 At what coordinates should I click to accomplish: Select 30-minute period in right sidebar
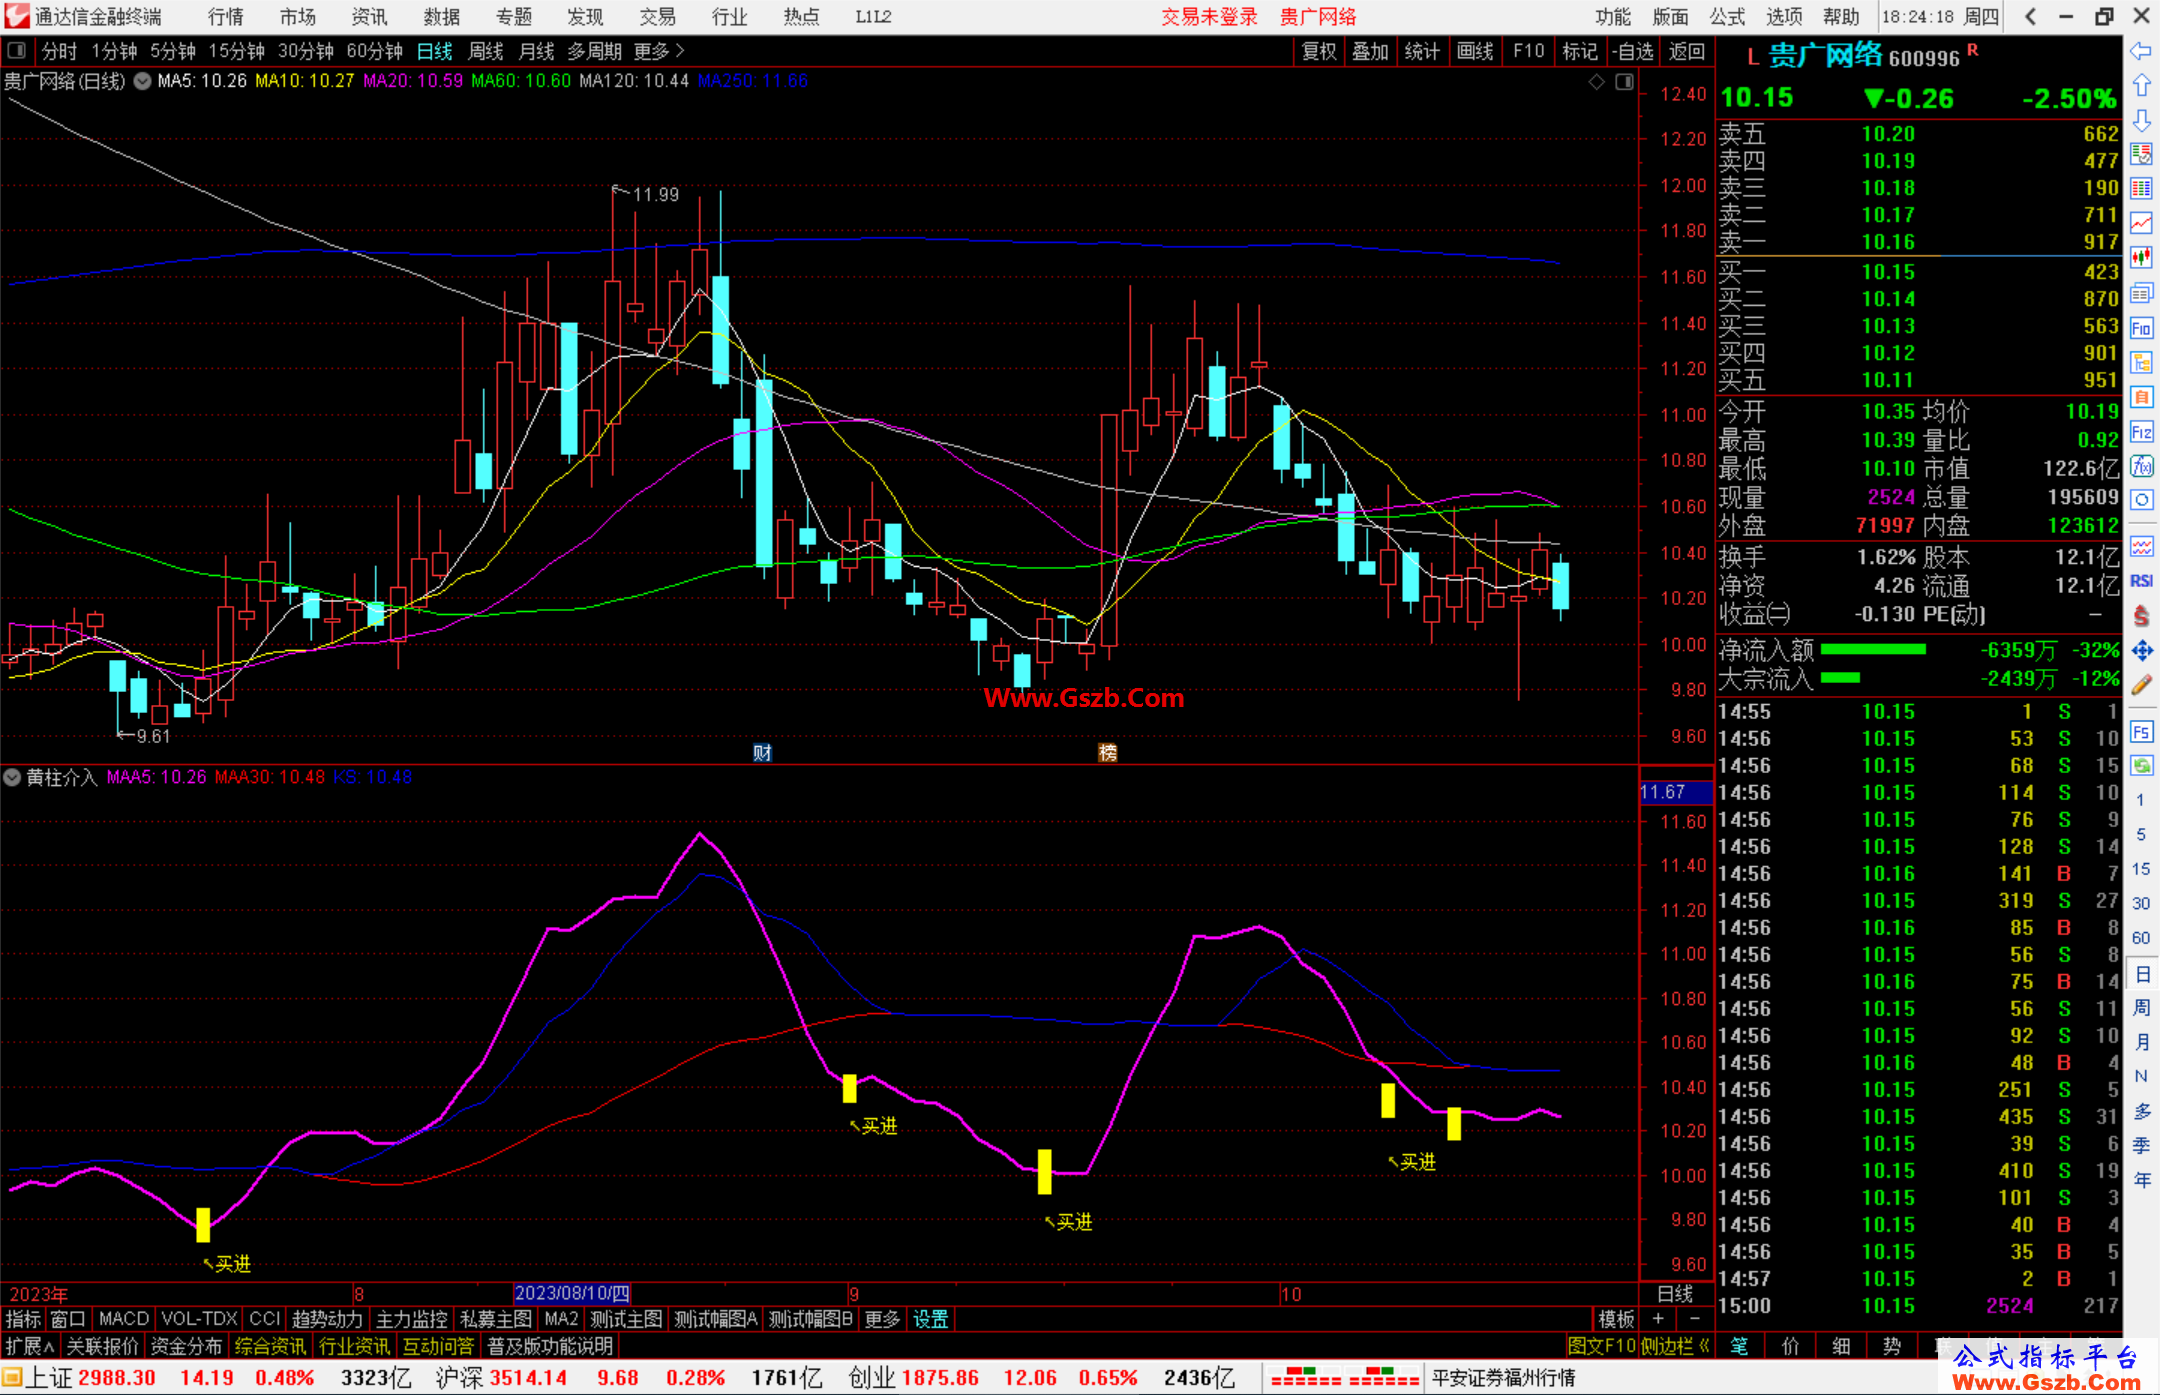(x=2141, y=903)
